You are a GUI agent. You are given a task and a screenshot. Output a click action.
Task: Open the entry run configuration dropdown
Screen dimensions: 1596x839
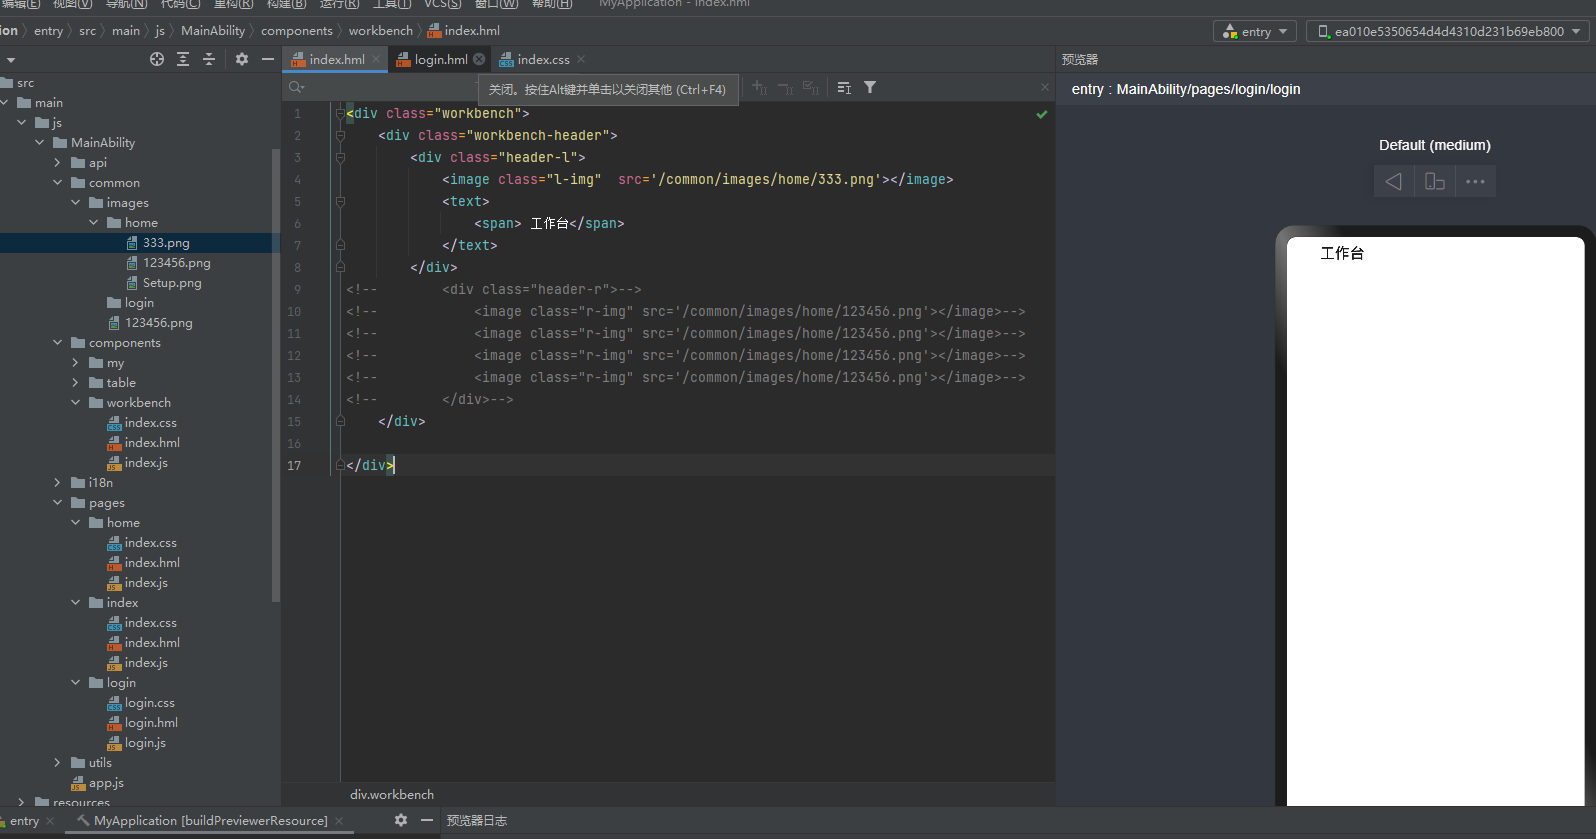click(x=1255, y=31)
